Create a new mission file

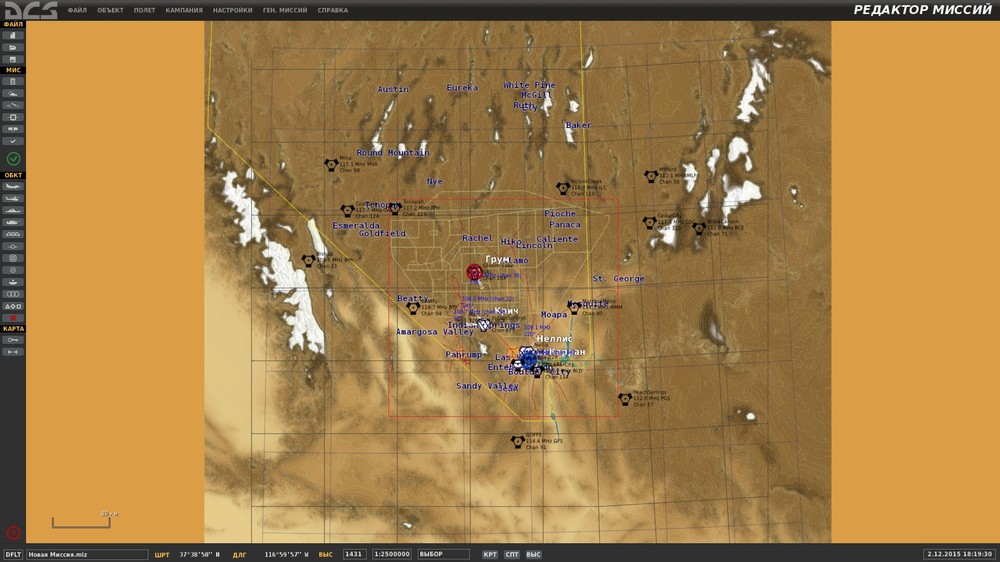pyautogui.click(x=13, y=36)
